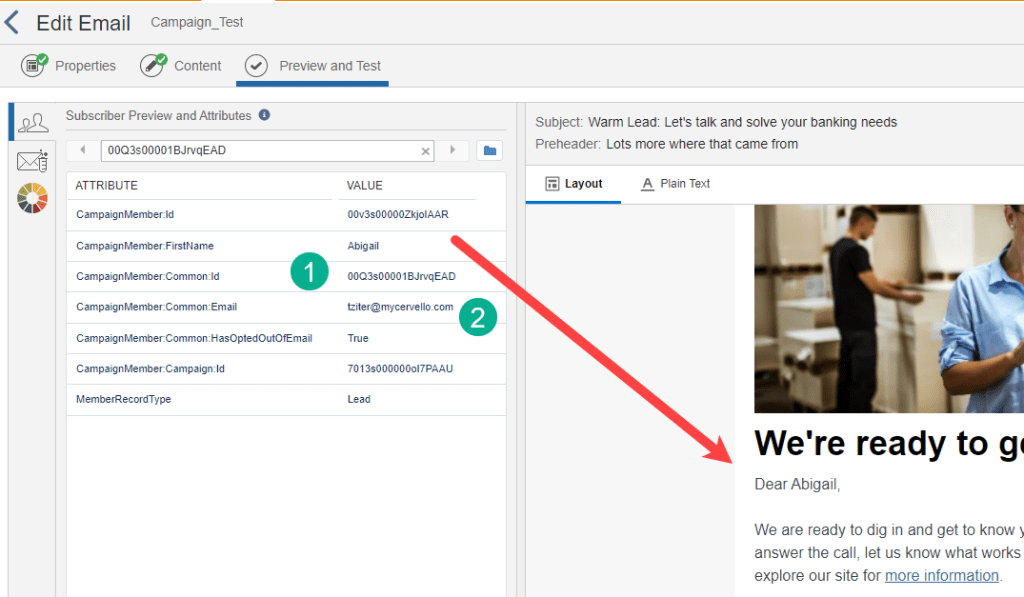Go to next subscriber arrow
The height and width of the screenshot is (597, 1024).
[x=452, y=150]
